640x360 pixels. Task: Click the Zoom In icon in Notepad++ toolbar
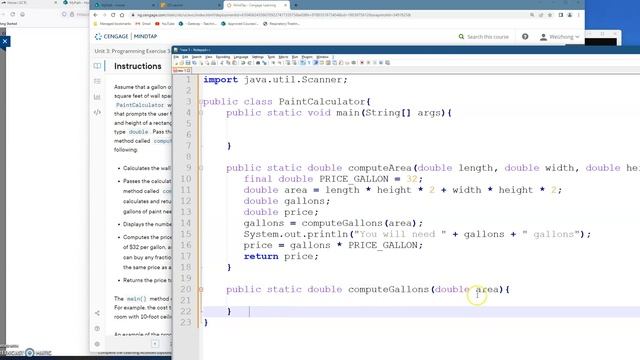[273, 62]
